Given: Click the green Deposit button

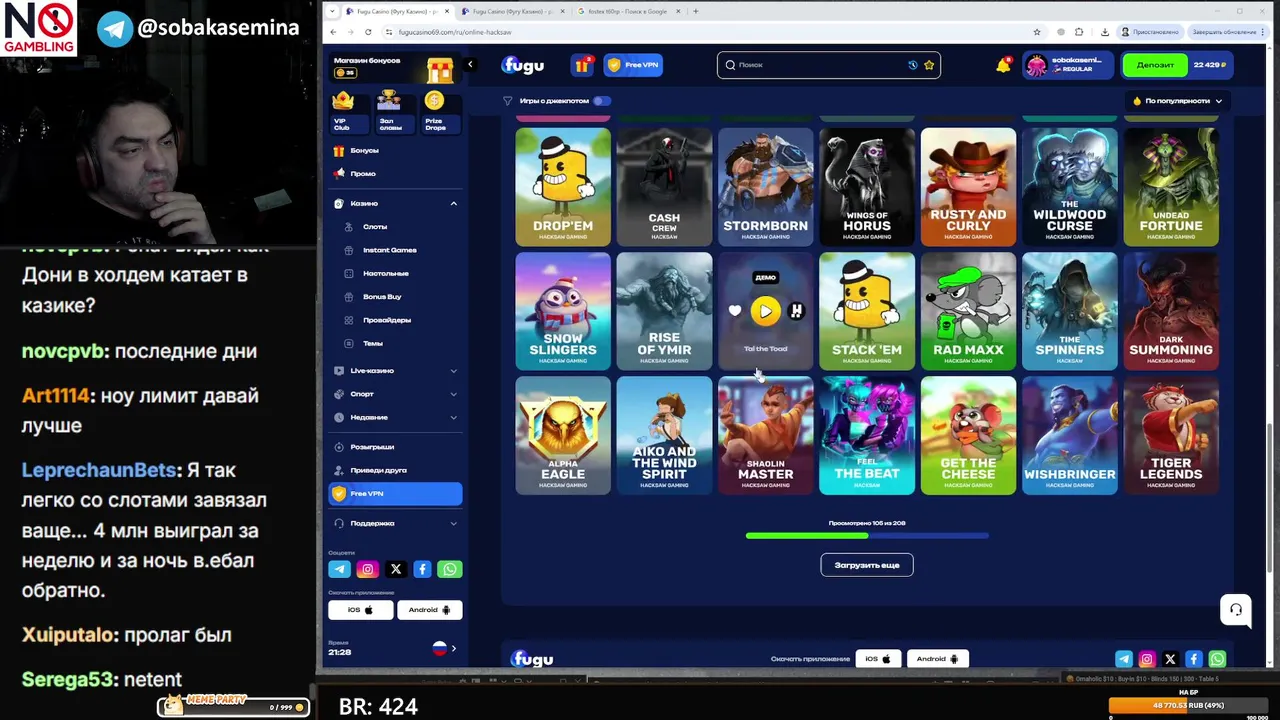Looking at the screenshot, I should (1155, 65).
